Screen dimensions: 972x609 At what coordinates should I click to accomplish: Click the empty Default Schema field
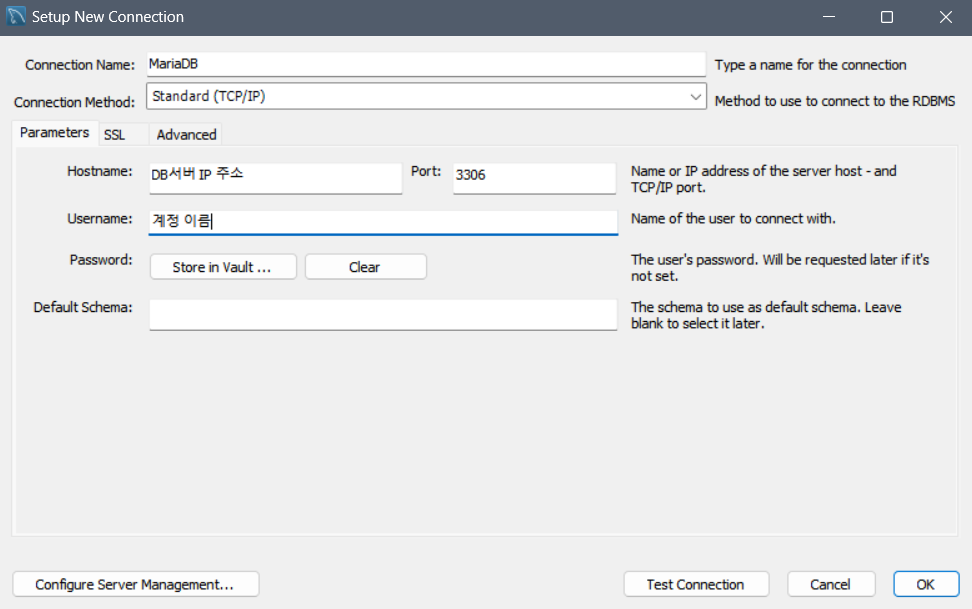[383, 315]
